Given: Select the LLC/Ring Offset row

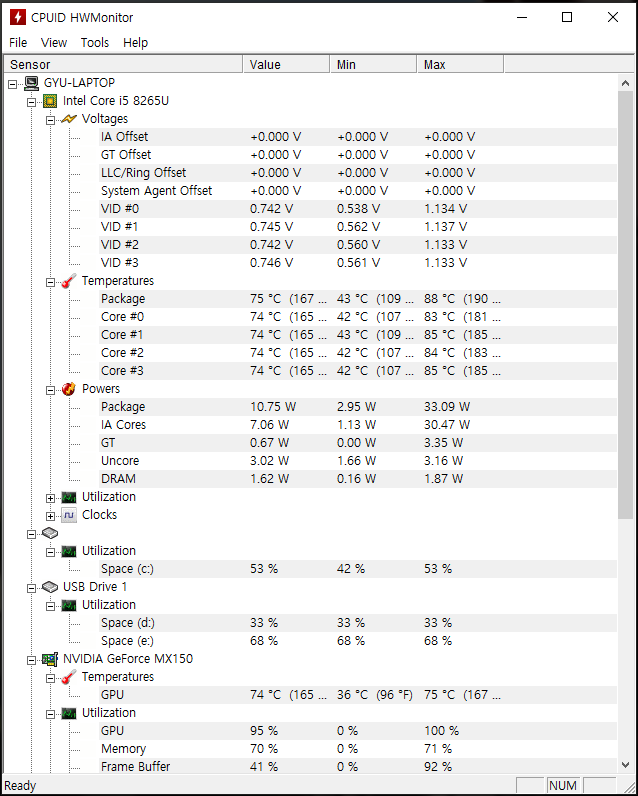Looking at the screenshot, I should pos(358,173).
